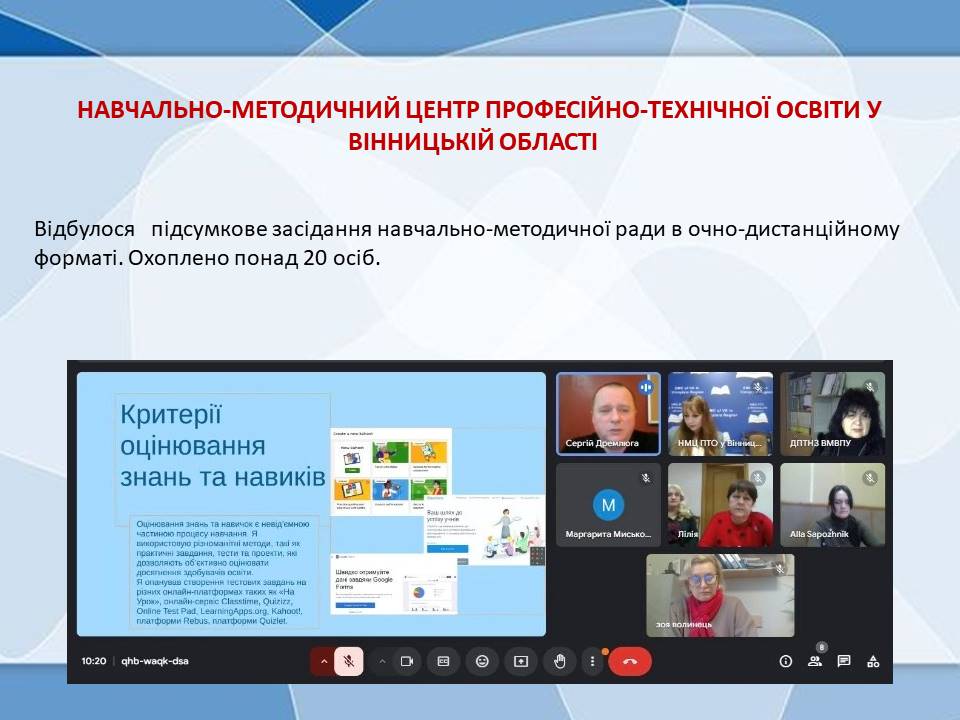Unmute the microphone in the call toolbar
The width and height of the screenshot is (960, 720).
pos(349,661)
